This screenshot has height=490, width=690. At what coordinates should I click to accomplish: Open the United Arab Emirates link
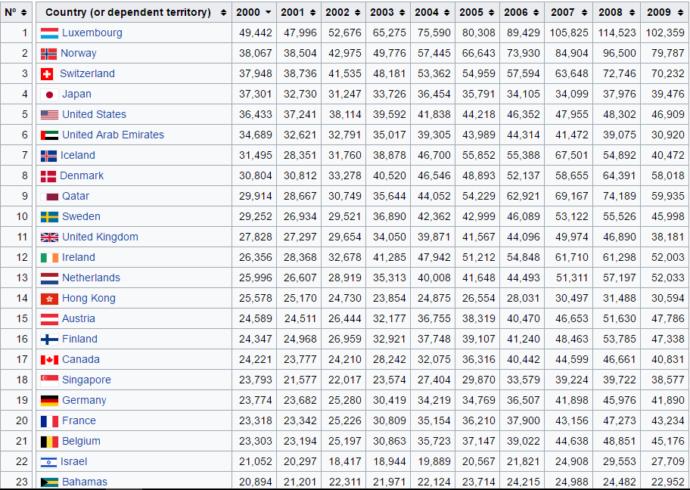point(113,135)
